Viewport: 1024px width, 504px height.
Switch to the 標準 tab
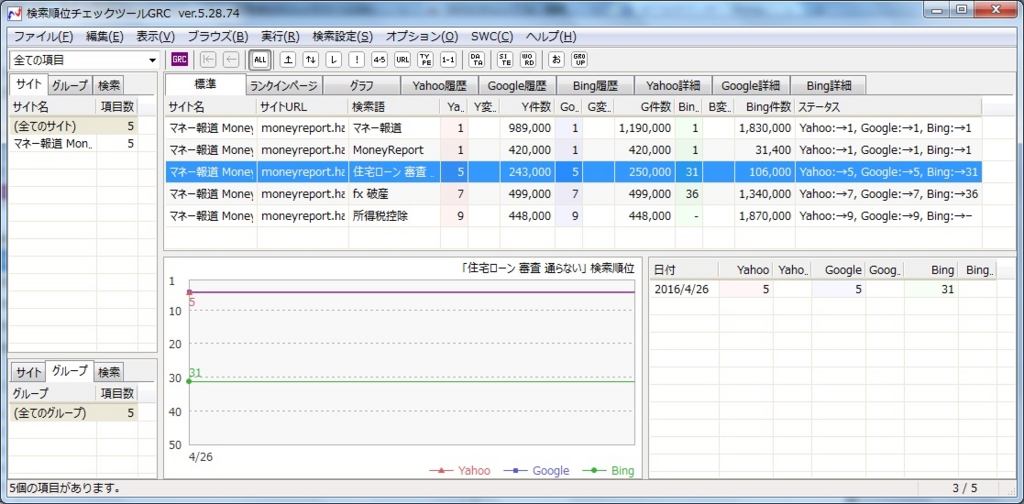[205, 84]
